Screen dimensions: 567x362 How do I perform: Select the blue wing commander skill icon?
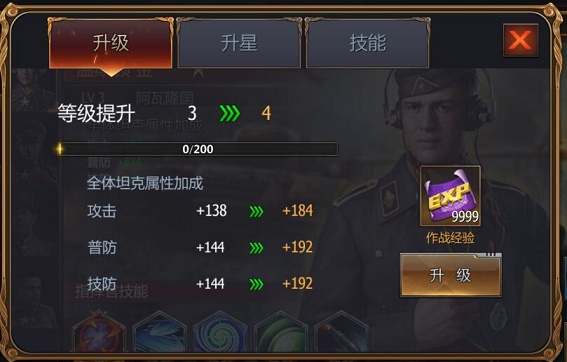click(159, 331)
